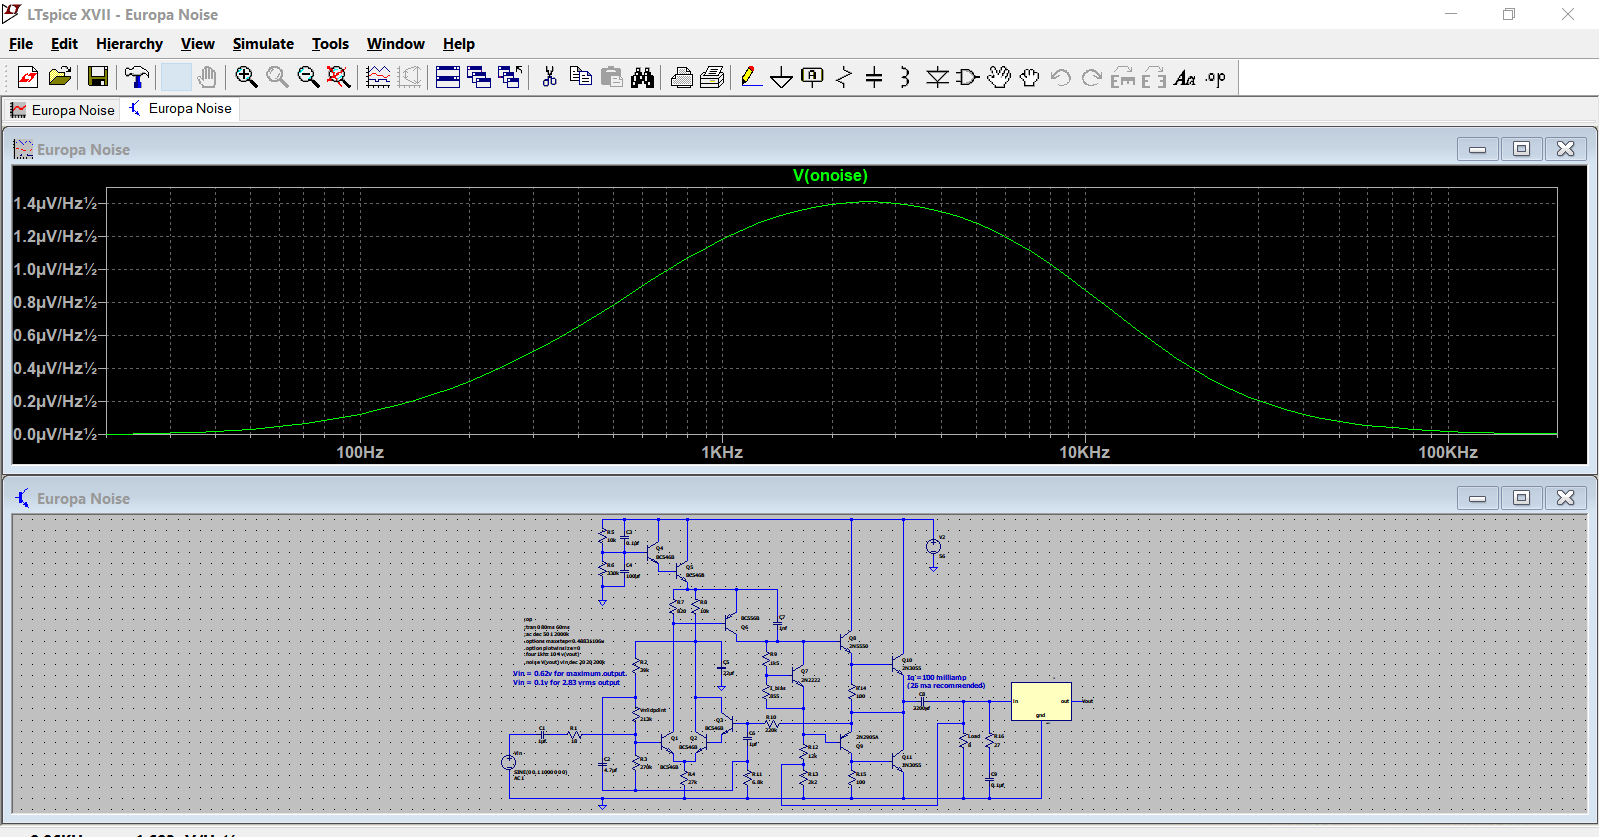Paste using the clipboard icon

(612, 77)
